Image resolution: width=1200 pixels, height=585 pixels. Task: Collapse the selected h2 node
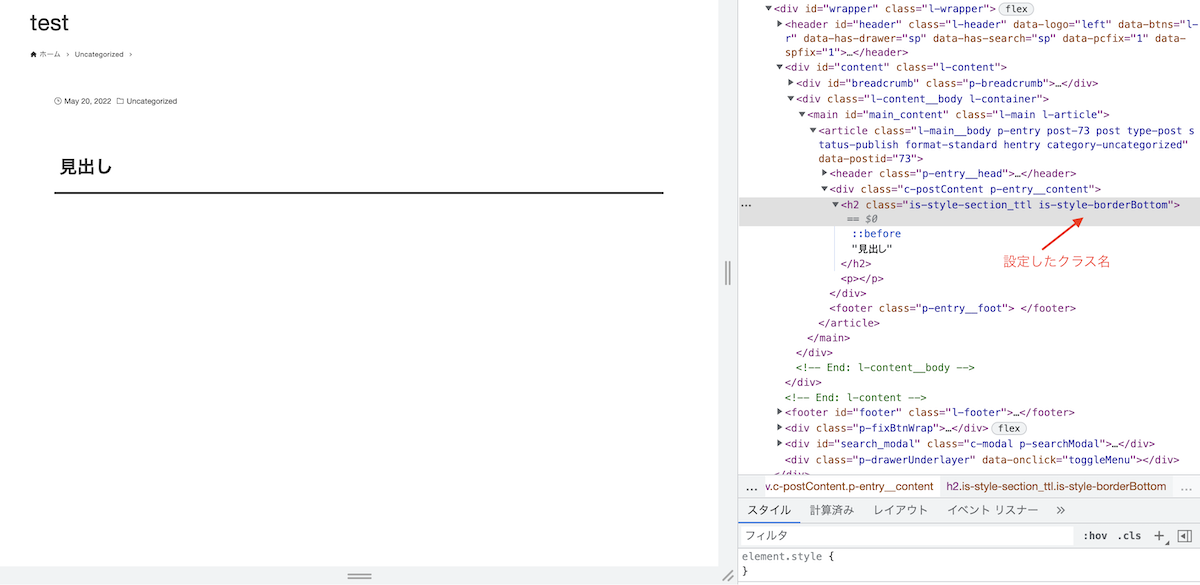tap(836, 205)
